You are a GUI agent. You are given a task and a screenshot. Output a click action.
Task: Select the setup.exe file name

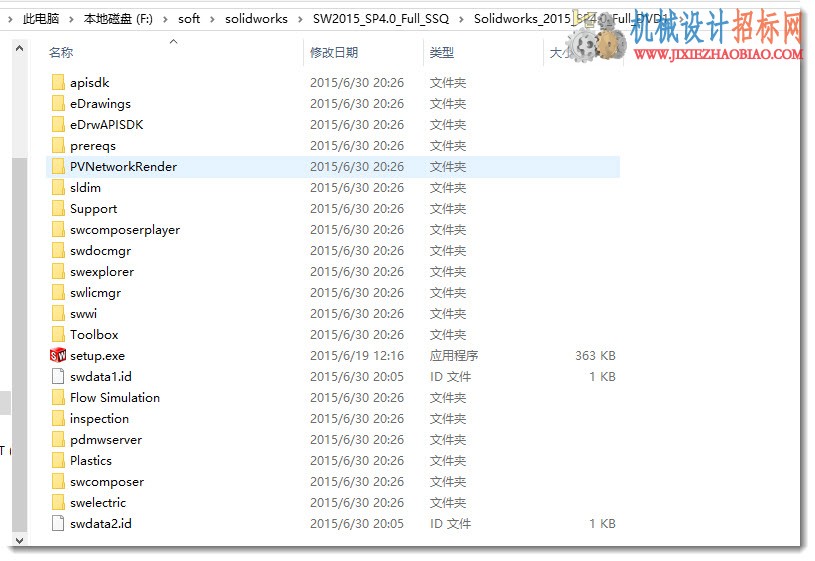[x=97, y=356]
